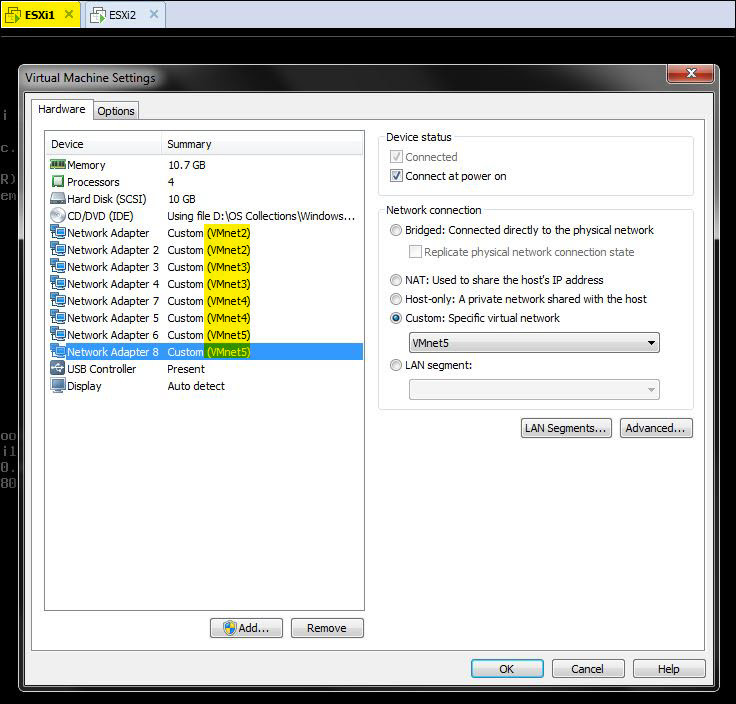This screenshot has width=736, height=704.
Task: Select USB Controller 'Present' summary
Action: click(x=186, y=369)
